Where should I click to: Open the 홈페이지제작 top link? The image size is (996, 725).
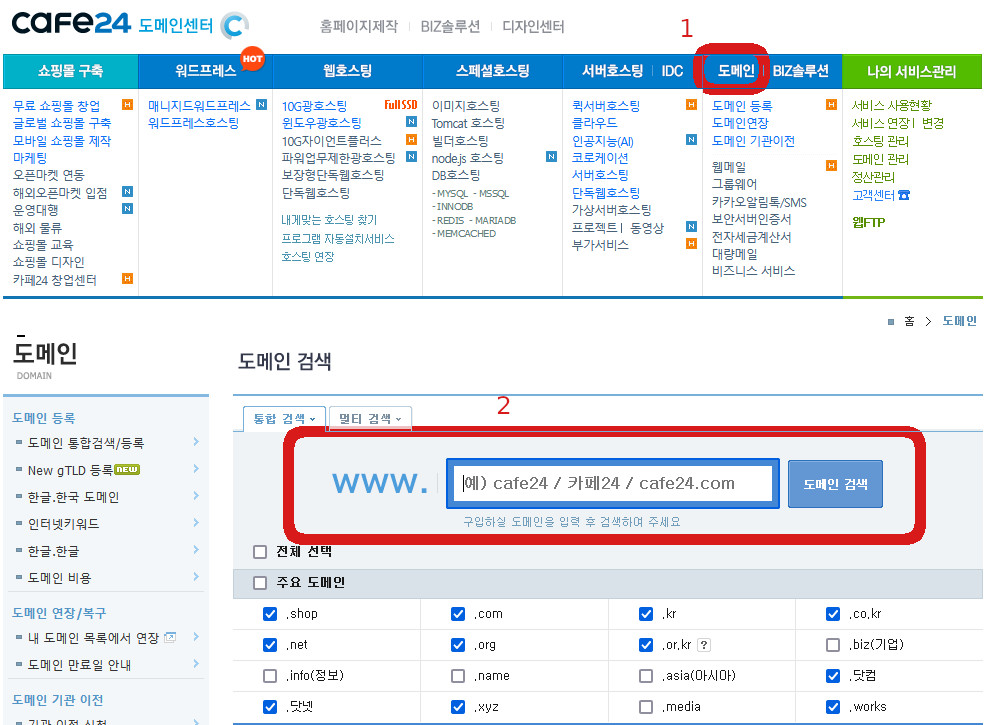[x=359, y=27]
